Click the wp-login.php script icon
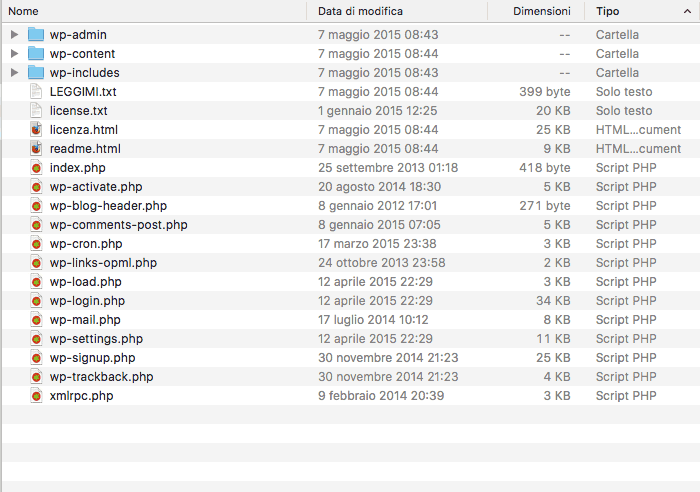Screen dimensions: 700x492 pos(36,301)
